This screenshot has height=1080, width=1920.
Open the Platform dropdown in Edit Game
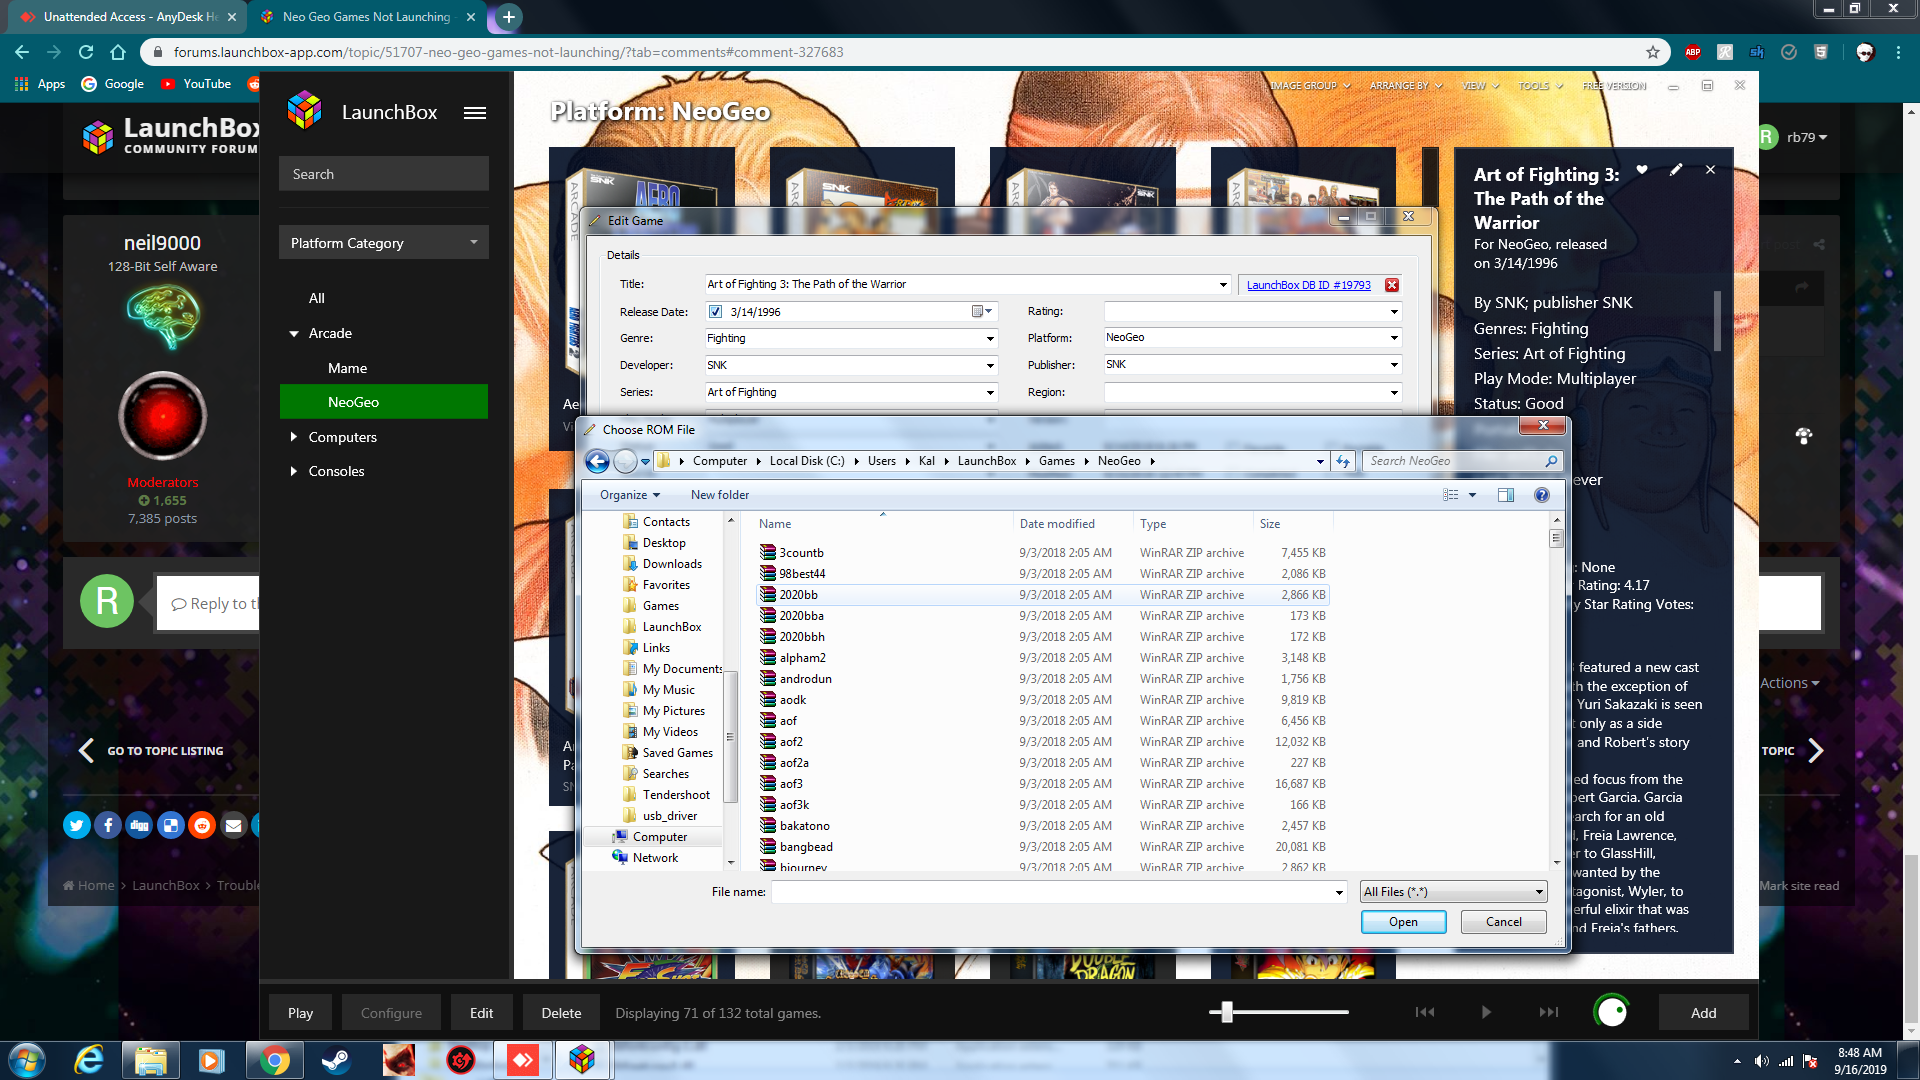(x=1394, y=338)
